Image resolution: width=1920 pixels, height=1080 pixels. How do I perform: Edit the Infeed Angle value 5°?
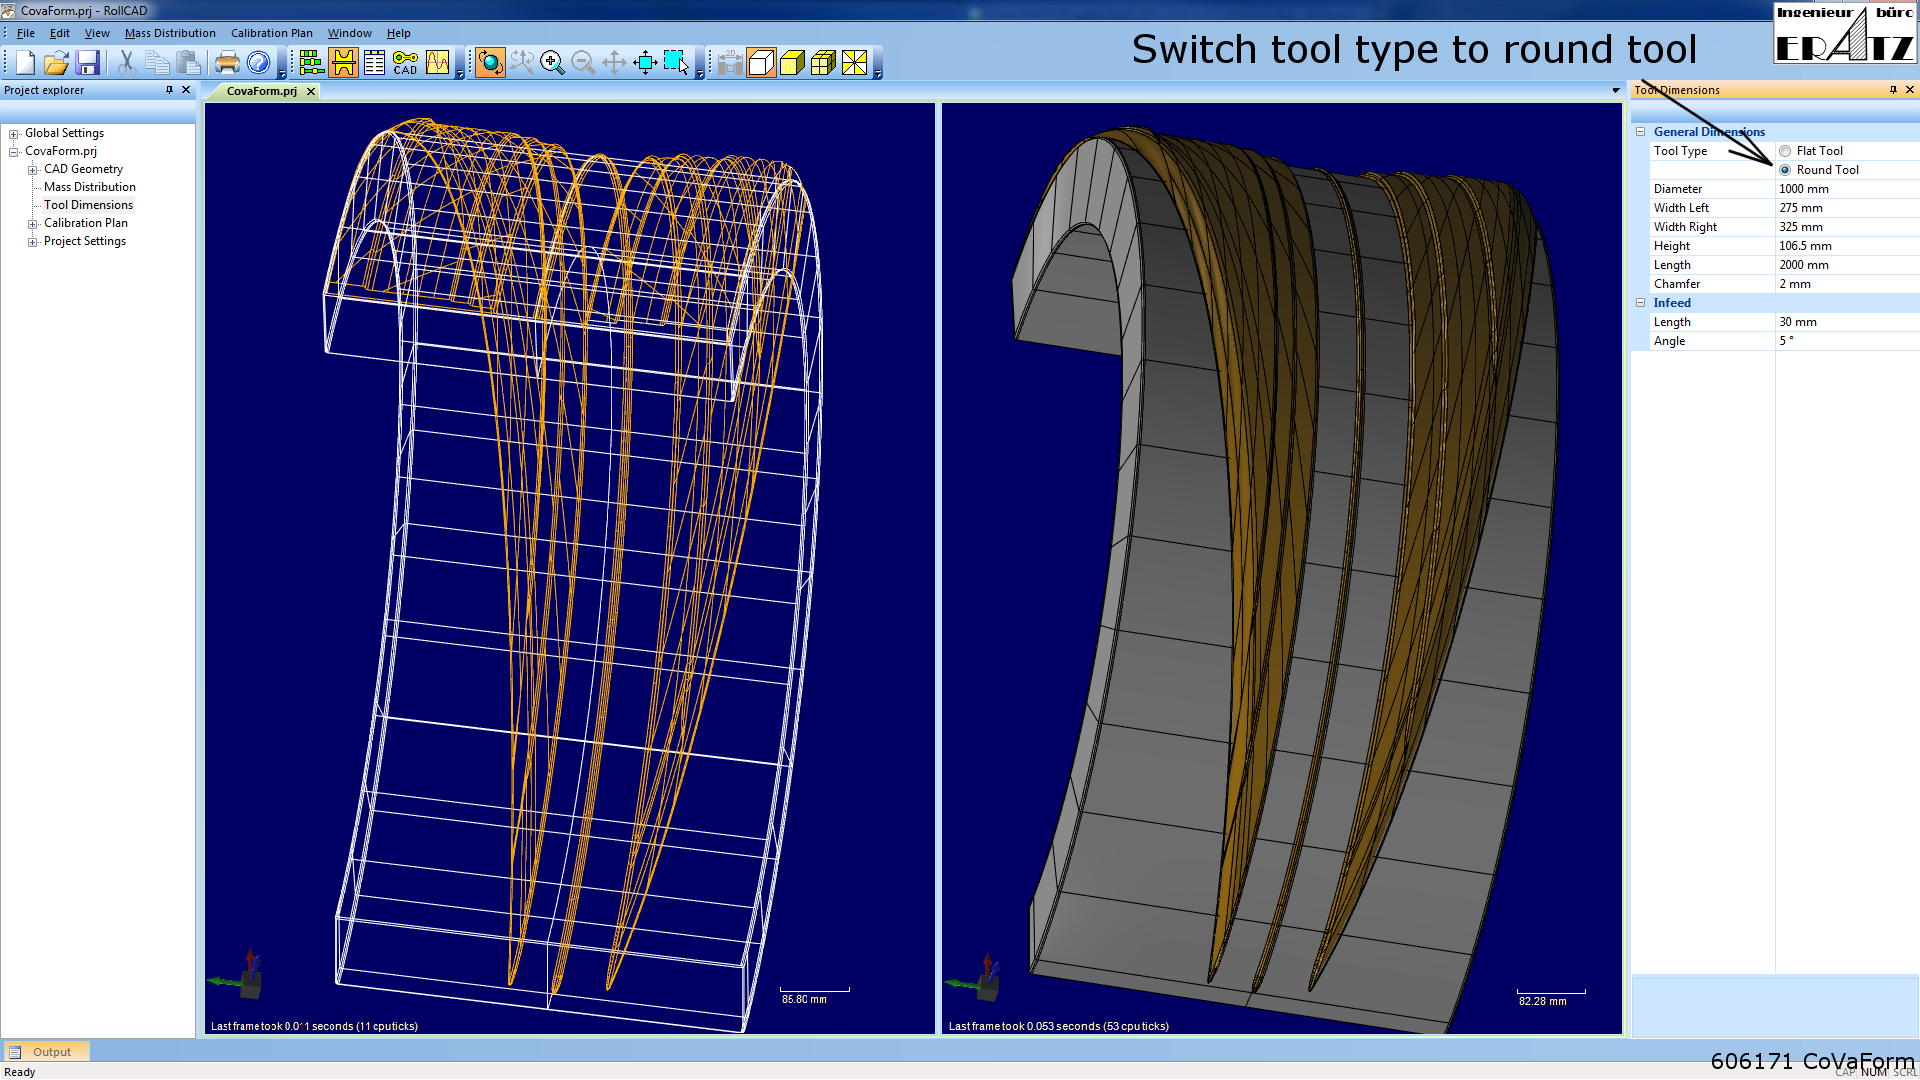pyautogui.click(x=1847, y=341)
